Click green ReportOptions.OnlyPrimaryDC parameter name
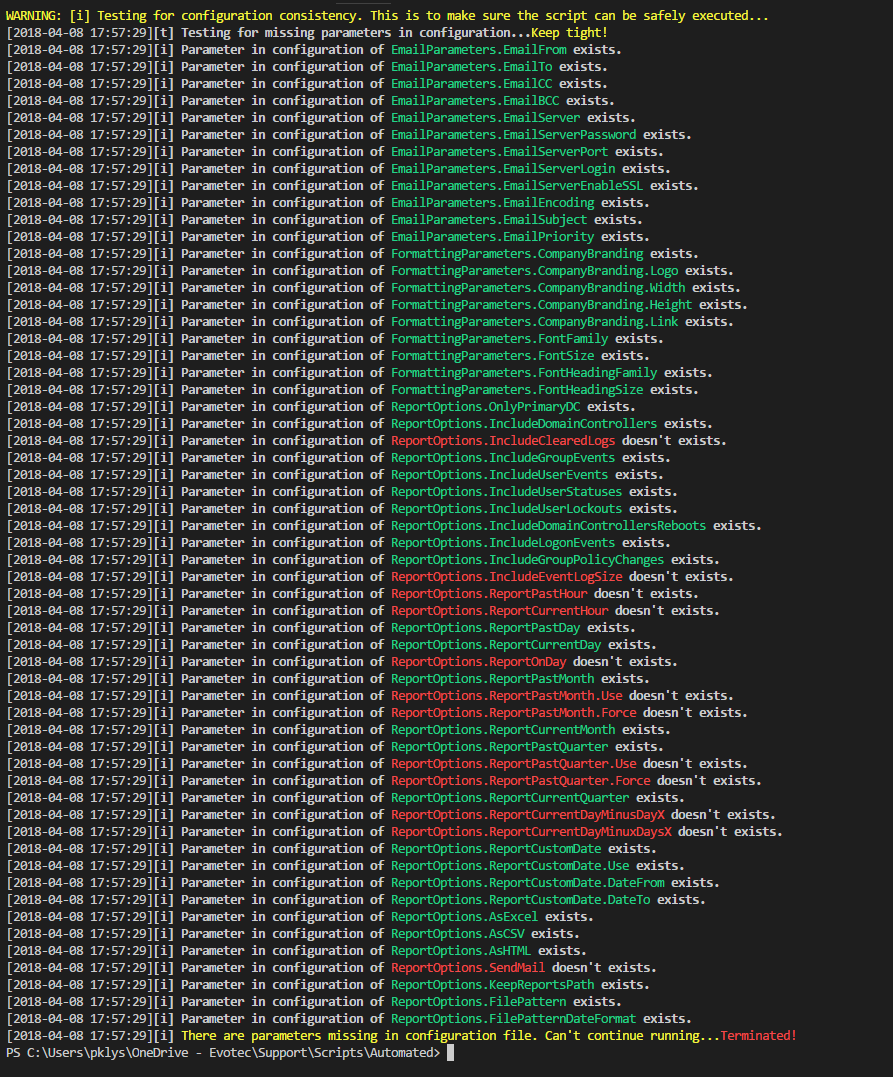 coord(485,406)
